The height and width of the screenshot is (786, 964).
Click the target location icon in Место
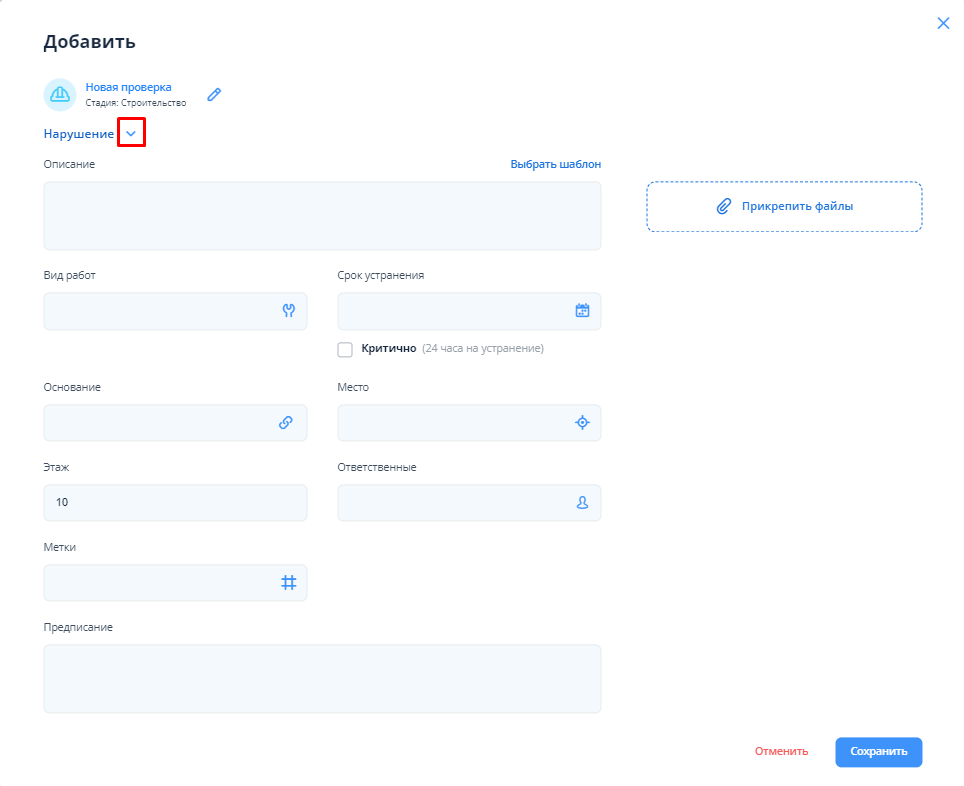pos(582,423)
